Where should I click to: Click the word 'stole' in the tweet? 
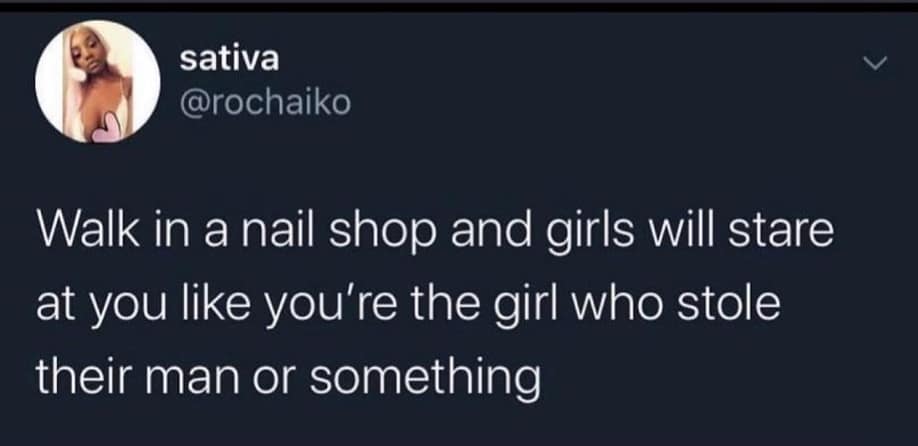coord(729,303)
